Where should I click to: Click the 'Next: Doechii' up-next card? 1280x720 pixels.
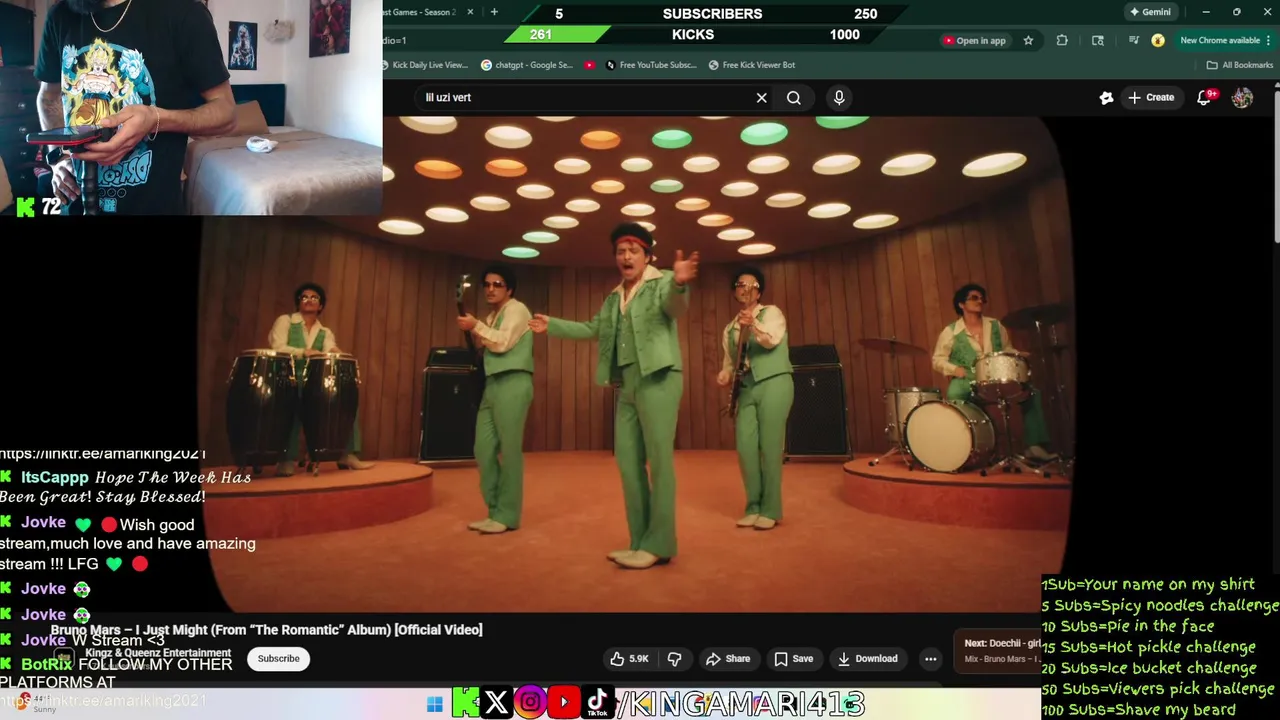point(998,650)
